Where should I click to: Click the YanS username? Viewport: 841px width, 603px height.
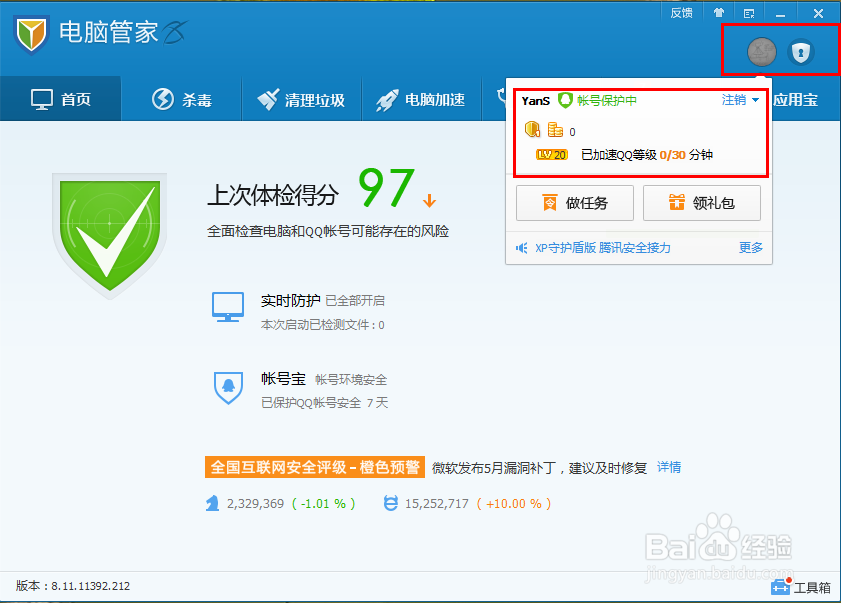536,101
